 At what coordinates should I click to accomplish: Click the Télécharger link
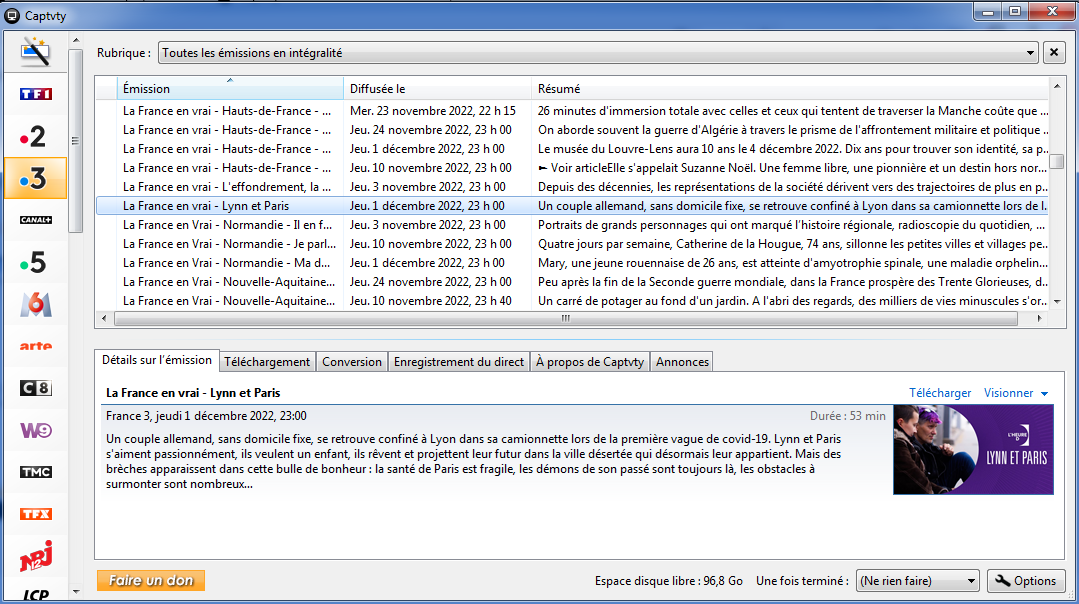coord(940,393)
